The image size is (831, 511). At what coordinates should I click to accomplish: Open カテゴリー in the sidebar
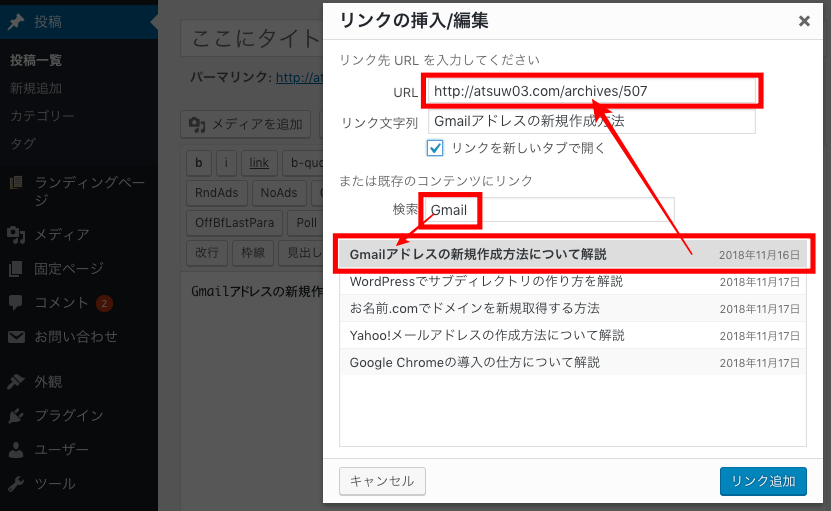point(42,116)
